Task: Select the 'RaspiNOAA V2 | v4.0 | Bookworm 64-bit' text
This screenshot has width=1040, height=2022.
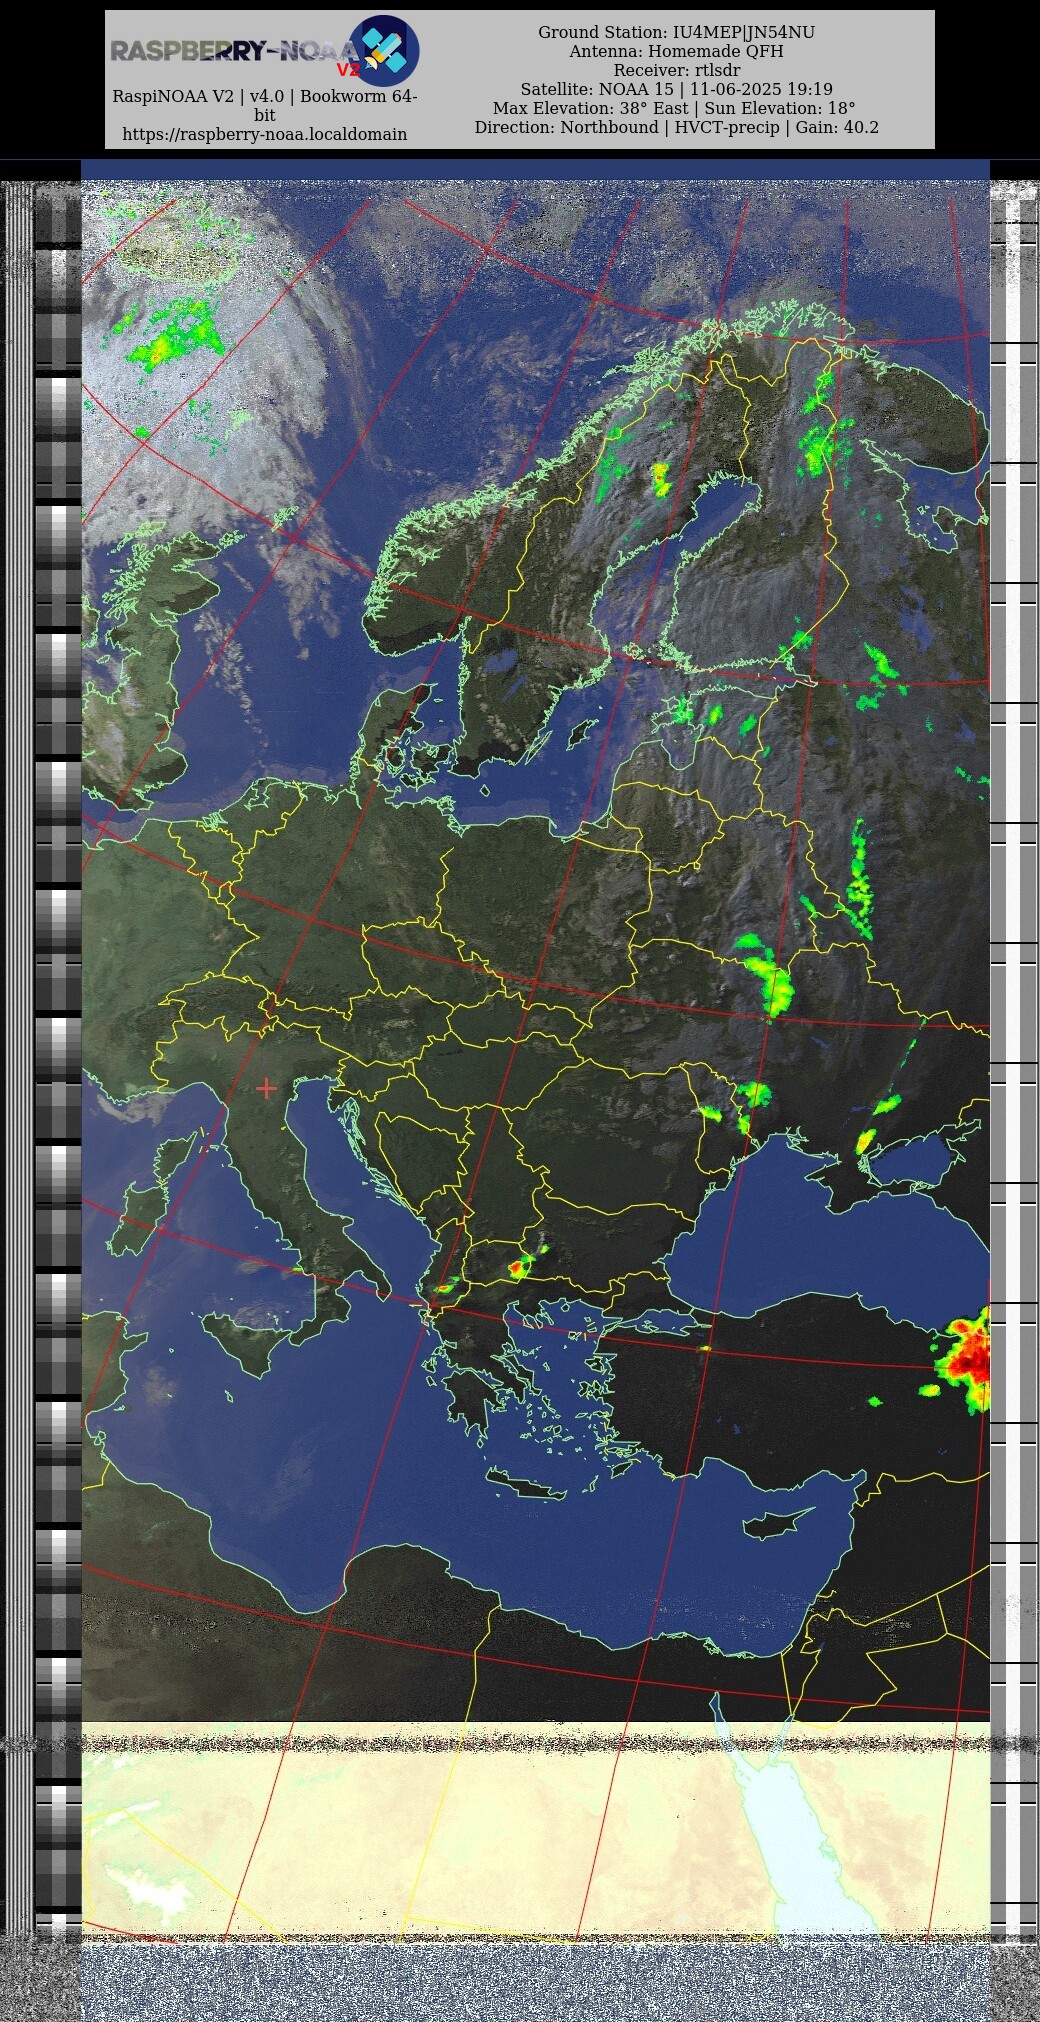Action: click(265, 105)
